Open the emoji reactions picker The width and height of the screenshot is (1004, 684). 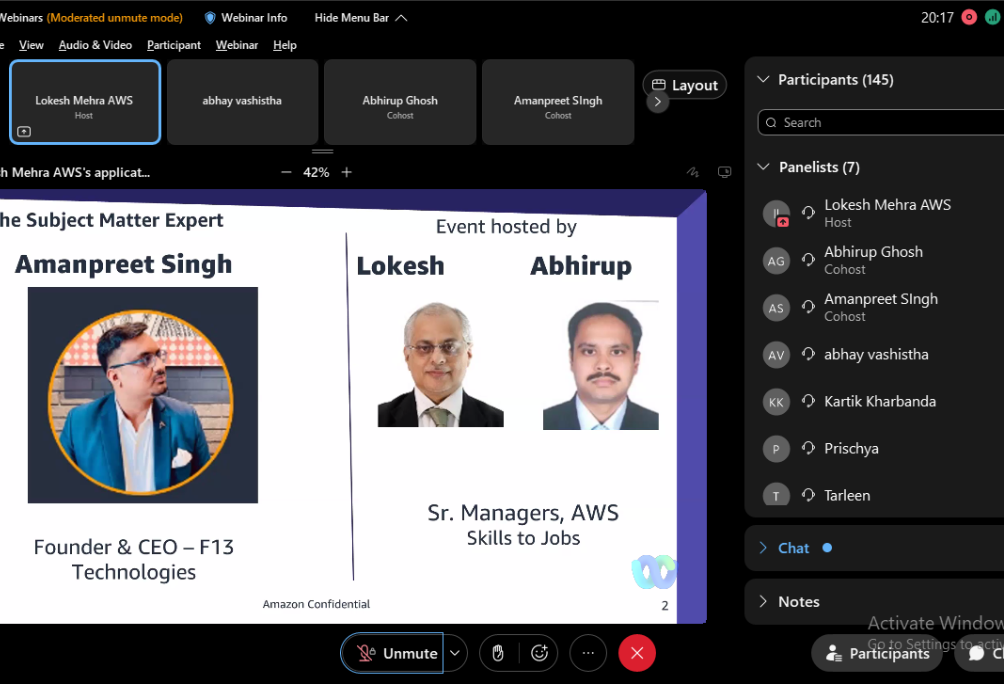(540, 653)
